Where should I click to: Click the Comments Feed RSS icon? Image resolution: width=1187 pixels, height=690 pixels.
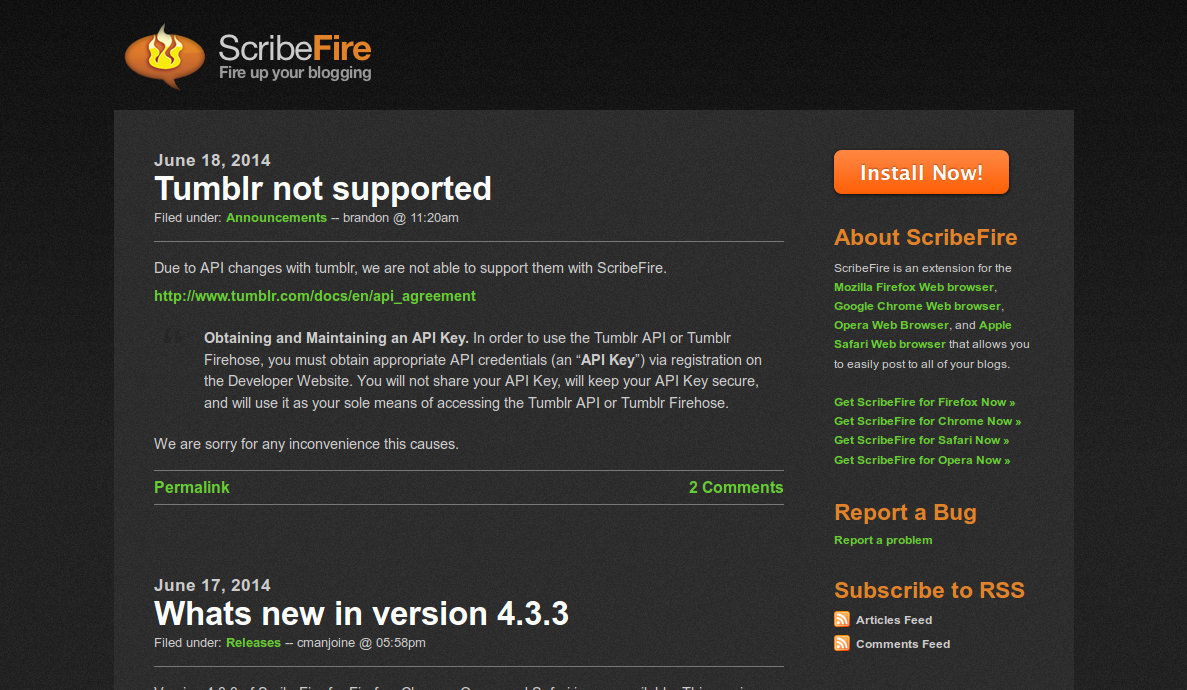[x=842, y=644]
